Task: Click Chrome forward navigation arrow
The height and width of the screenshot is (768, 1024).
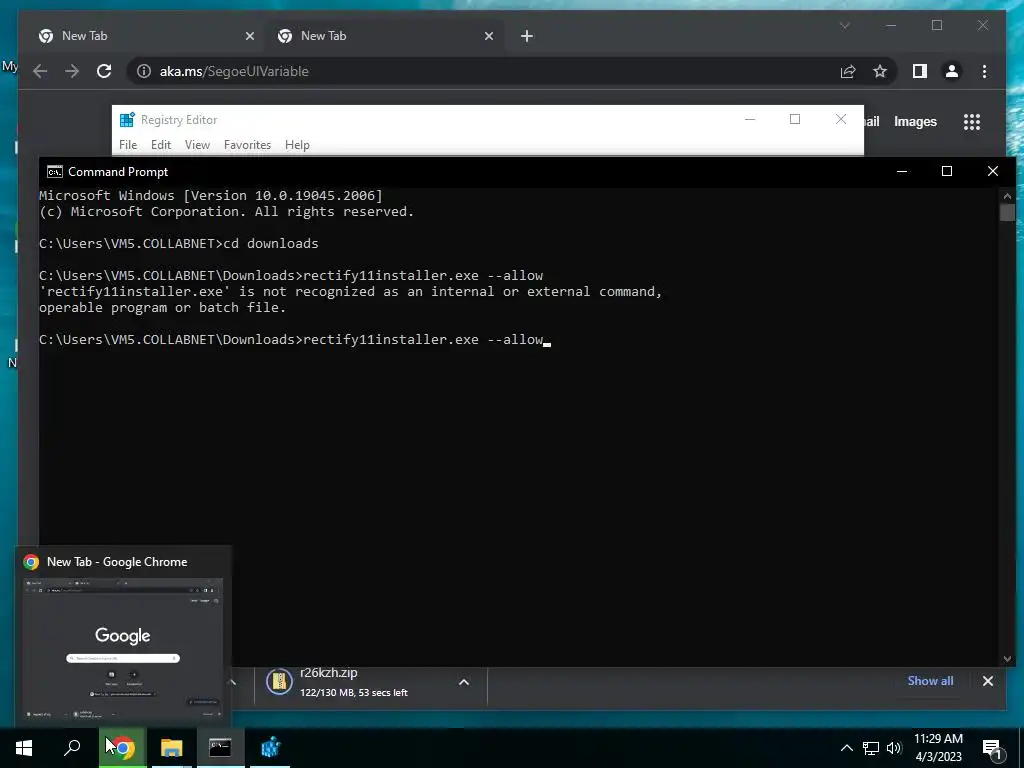Action: pos(72,71)
